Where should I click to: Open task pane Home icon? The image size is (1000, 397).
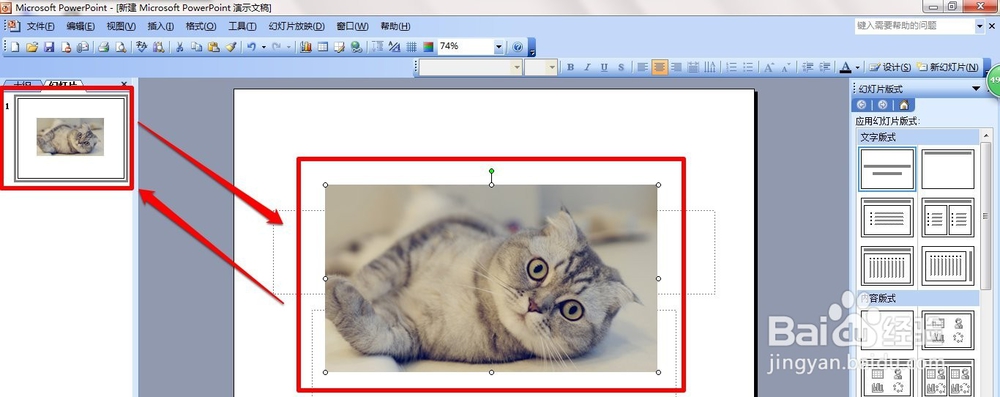point(904,105)
